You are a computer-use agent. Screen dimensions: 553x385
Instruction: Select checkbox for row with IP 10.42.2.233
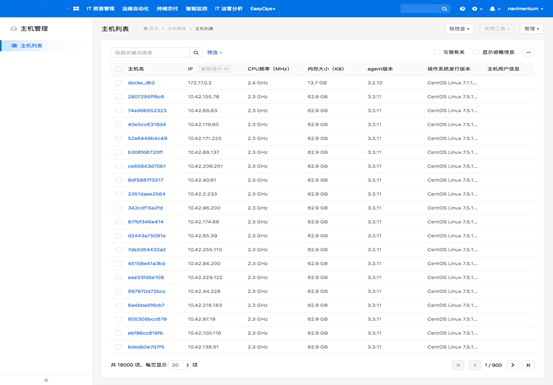(119, 194)
